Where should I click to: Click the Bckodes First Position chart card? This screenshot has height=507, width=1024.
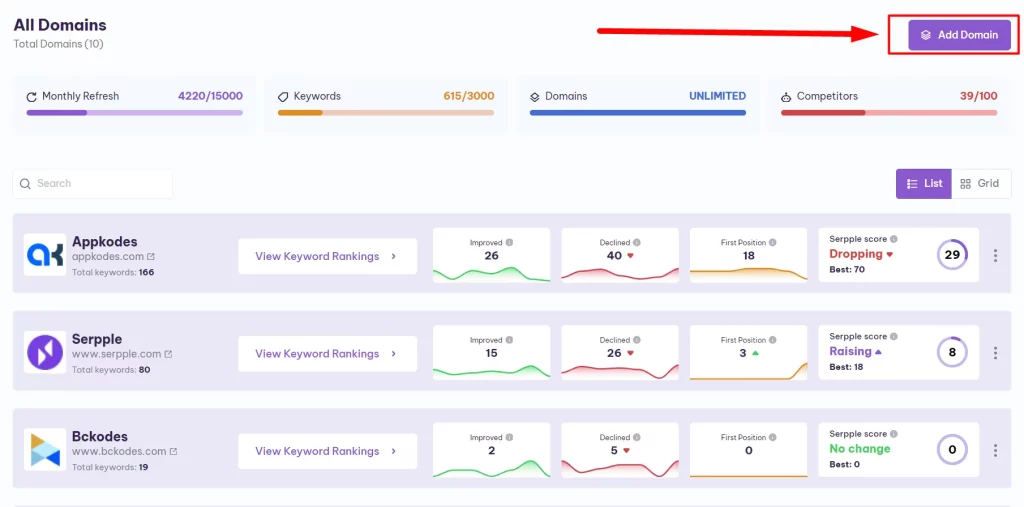tap(748, 450)
